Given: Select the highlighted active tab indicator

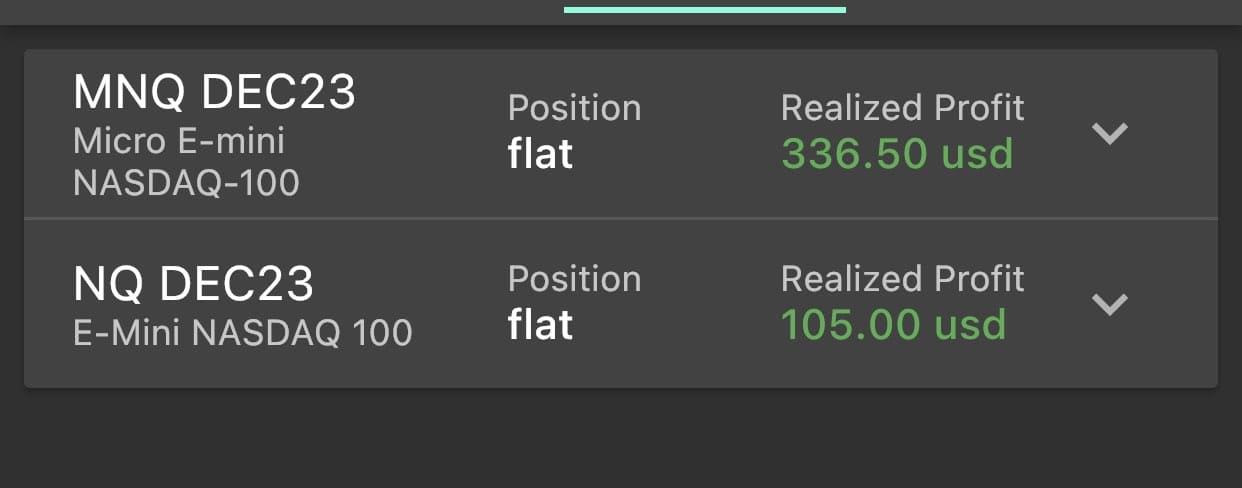Looking at the screenshot, I should (705, 10).
